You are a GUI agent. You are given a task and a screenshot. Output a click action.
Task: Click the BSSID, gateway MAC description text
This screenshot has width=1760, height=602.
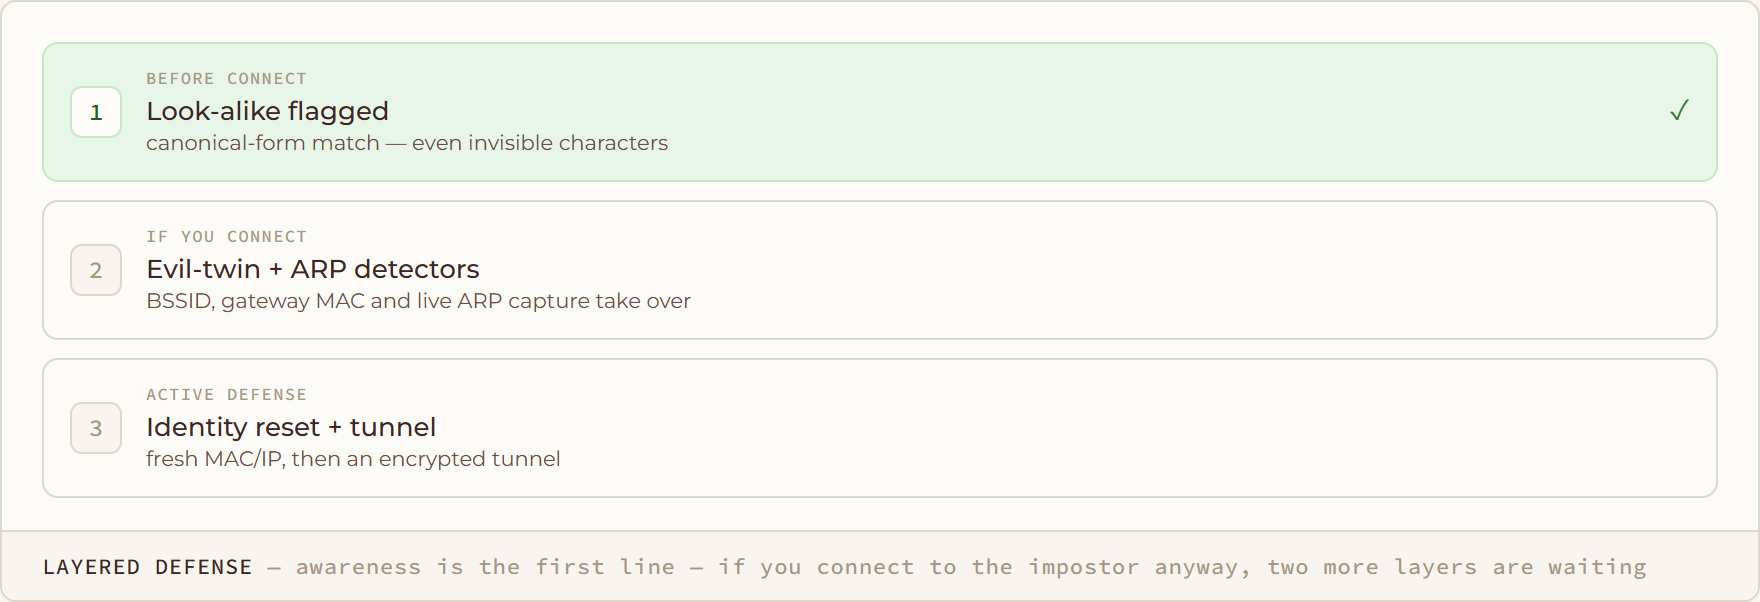(418, 301)
